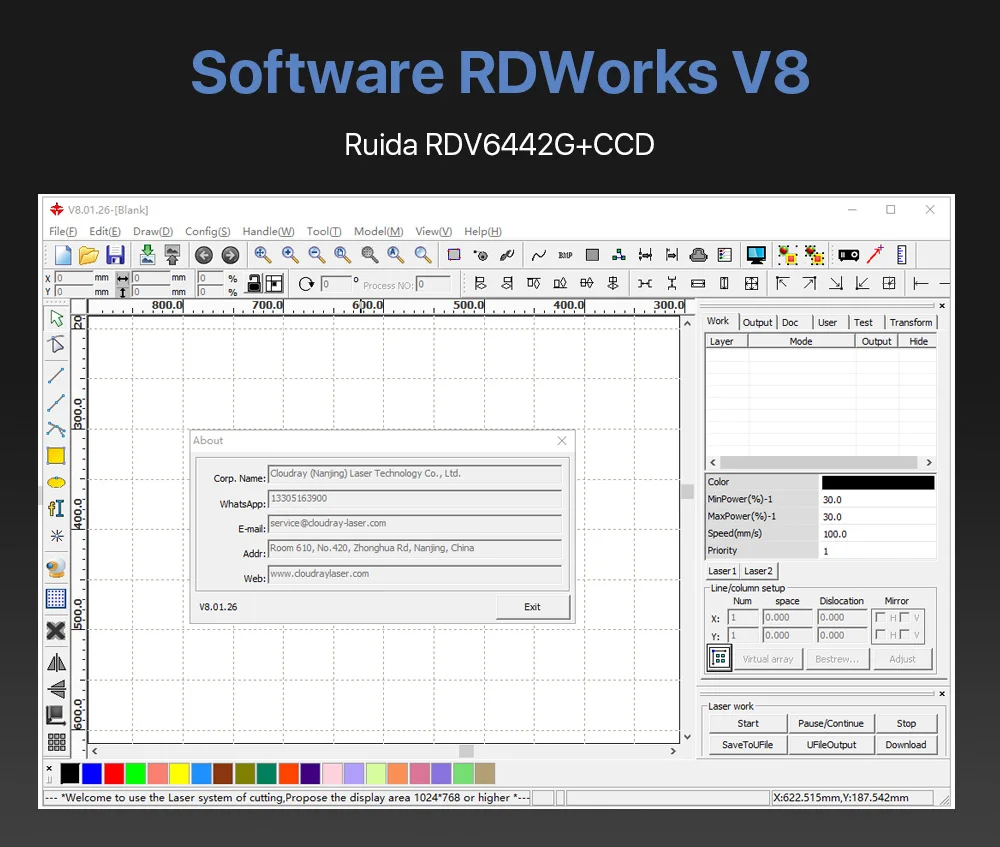Screen dimensions: 1000x847
Task: Undo with the left arrow icon
Action: (x=203, y=255)
